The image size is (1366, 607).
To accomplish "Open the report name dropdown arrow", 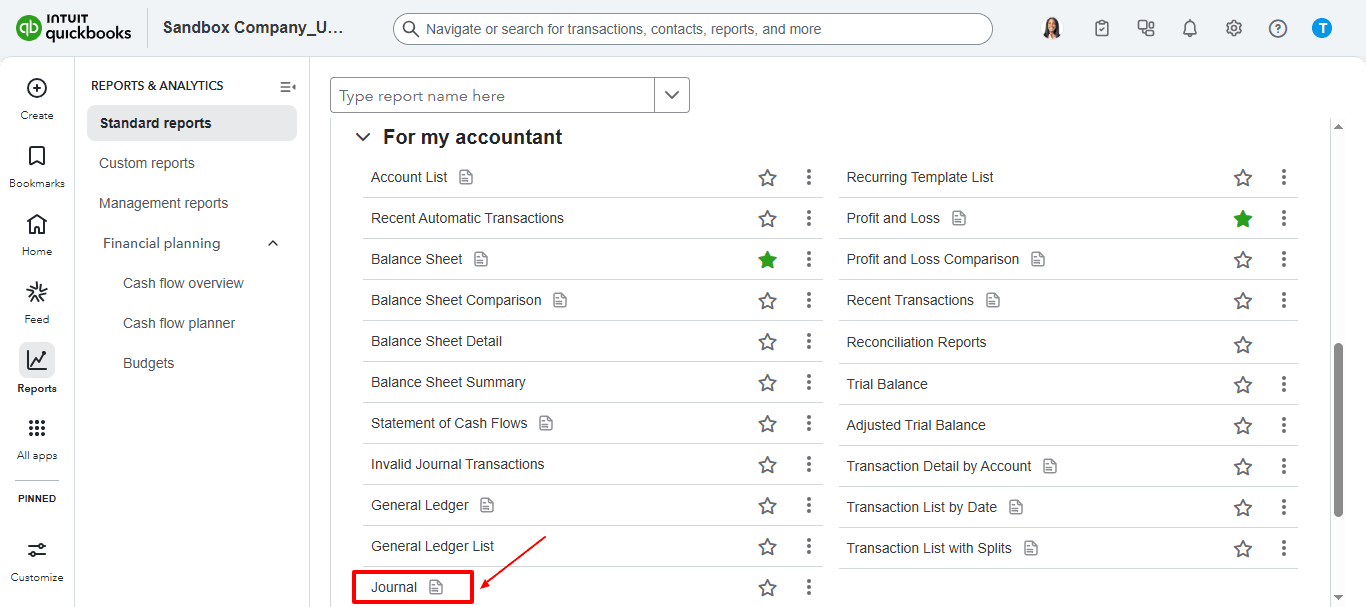I will click(672, 96).
